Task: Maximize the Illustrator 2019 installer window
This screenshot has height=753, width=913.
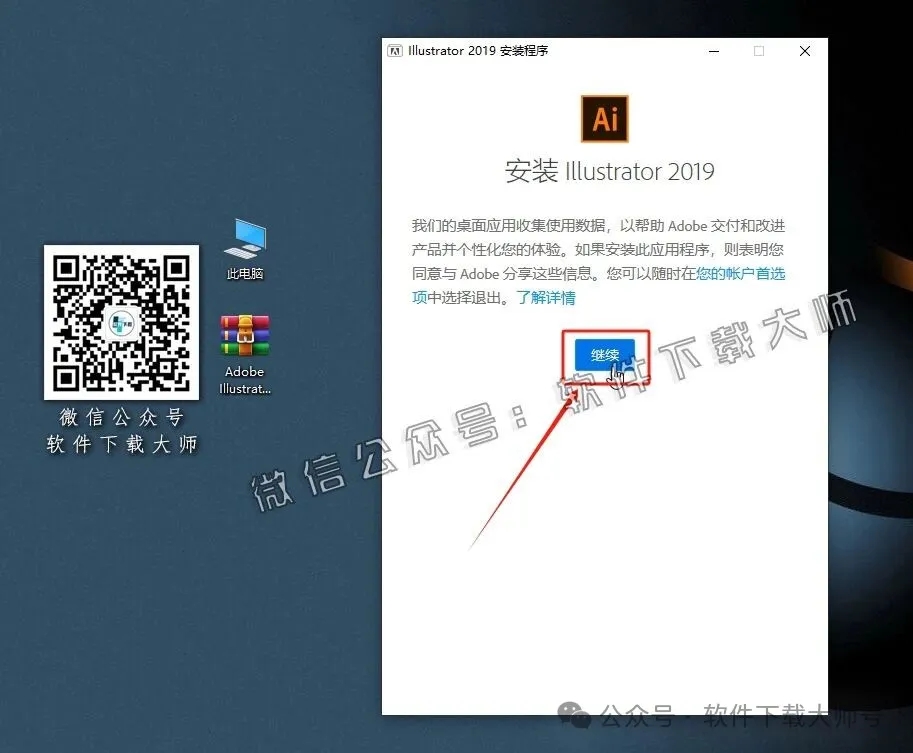Action: [x=758, y=50]
